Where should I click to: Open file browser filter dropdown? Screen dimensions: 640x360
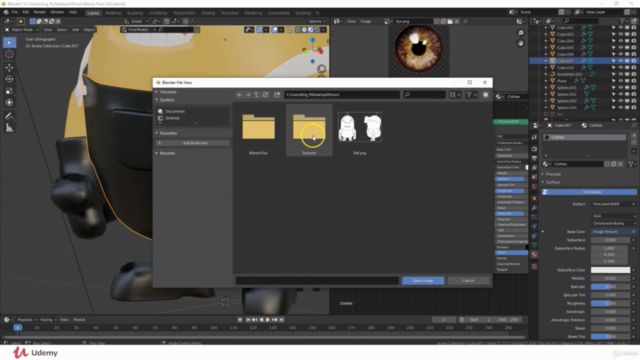(471, 95)
